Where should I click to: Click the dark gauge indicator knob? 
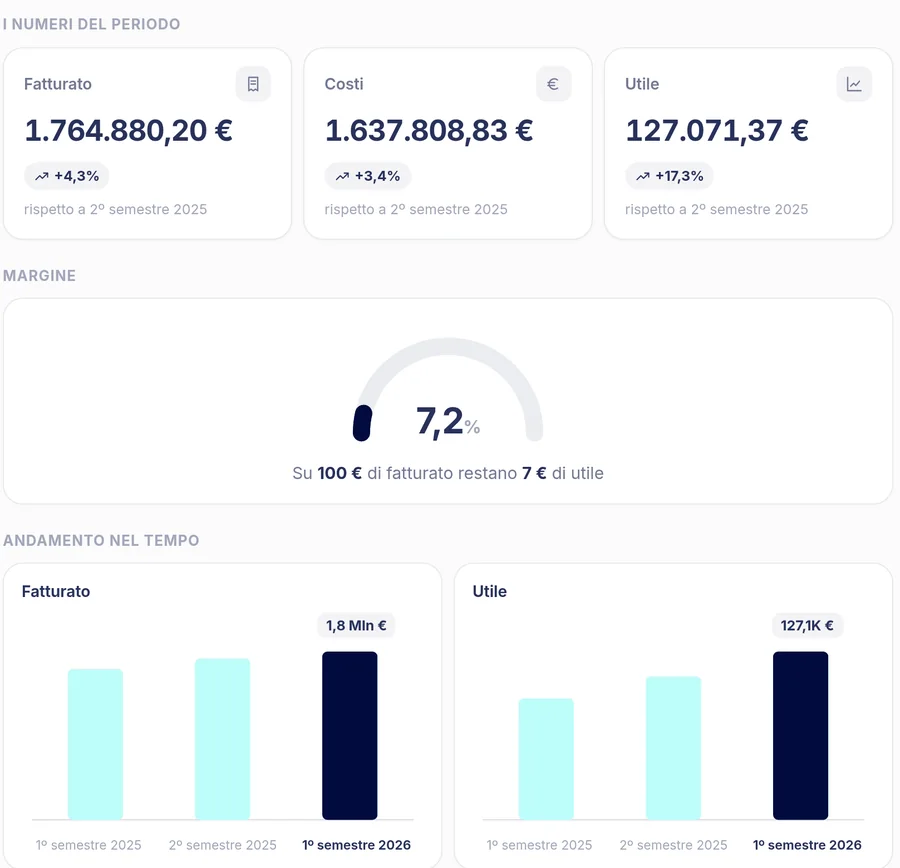tap(362, 423)
